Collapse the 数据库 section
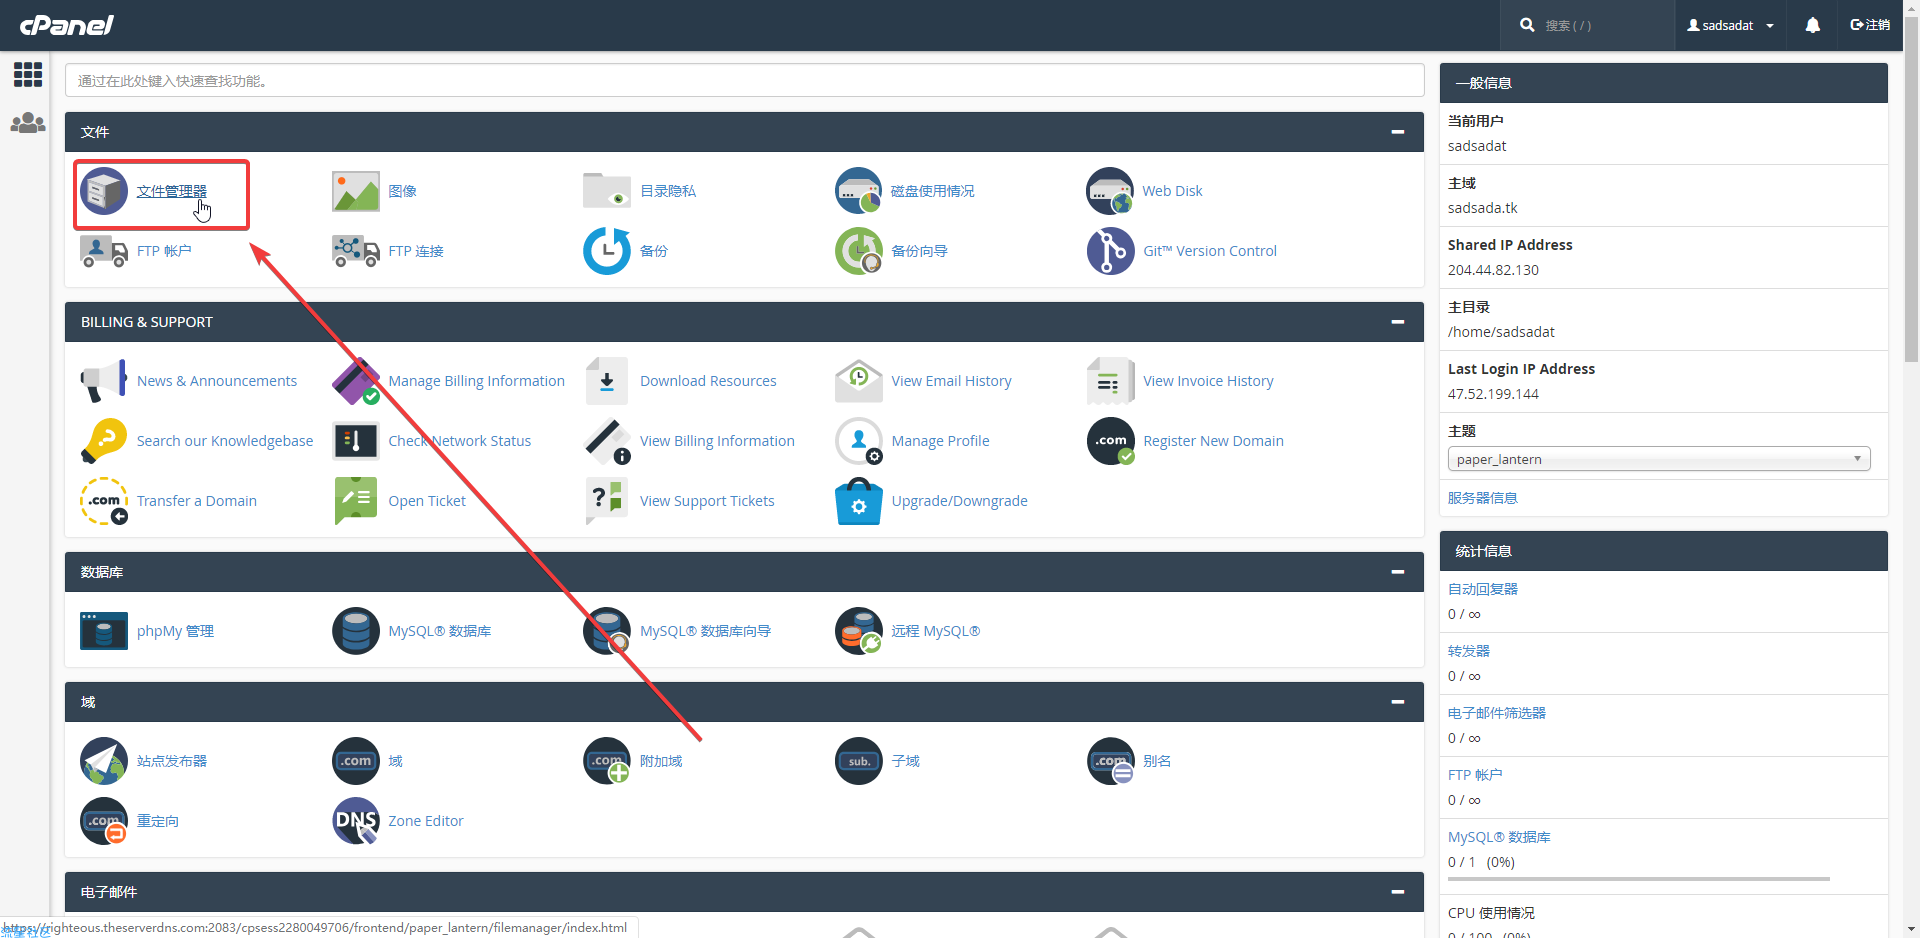The height and width of the screenshot is (938, 1920). tap(1398, 572)
